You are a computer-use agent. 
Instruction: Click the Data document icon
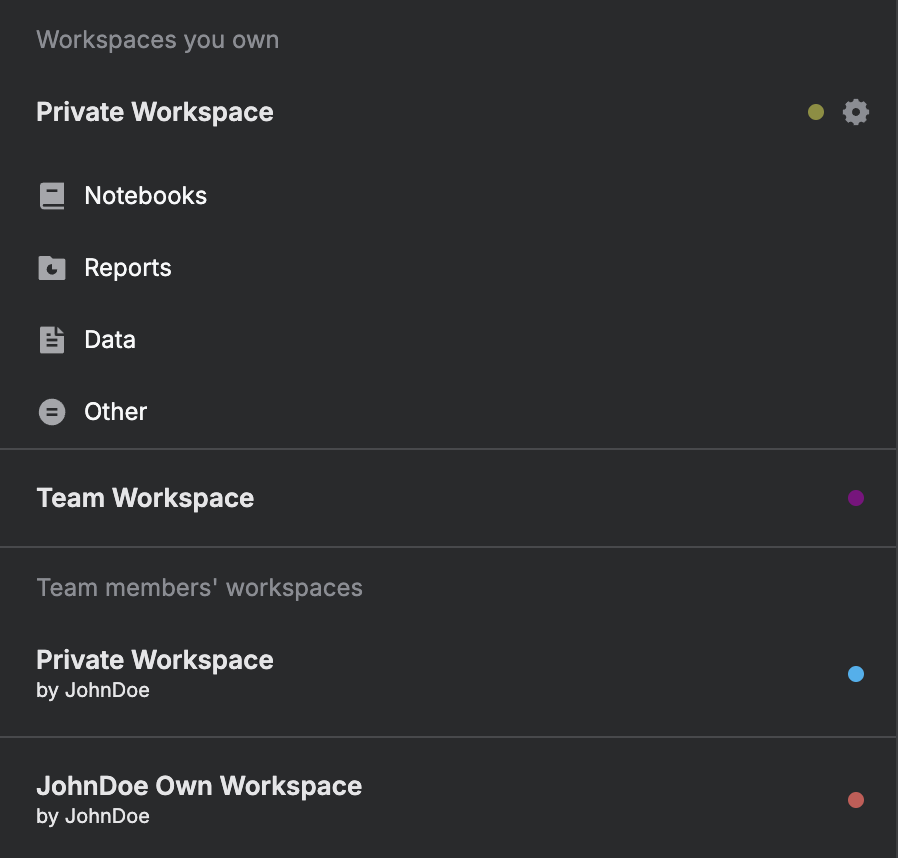point(52,340)
